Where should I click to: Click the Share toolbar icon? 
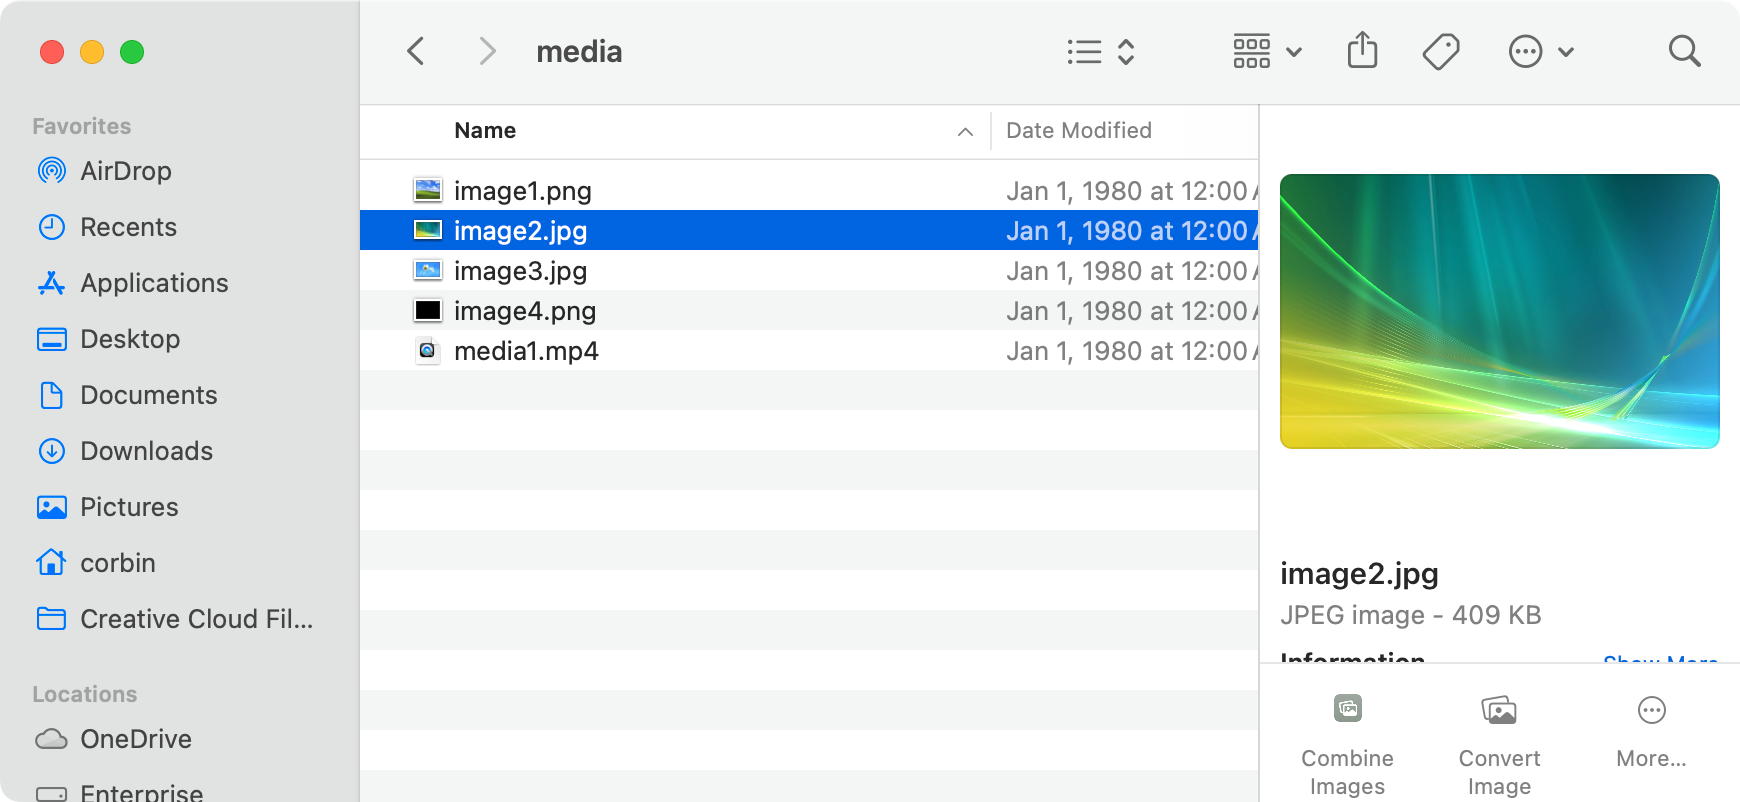[1362, 50]
